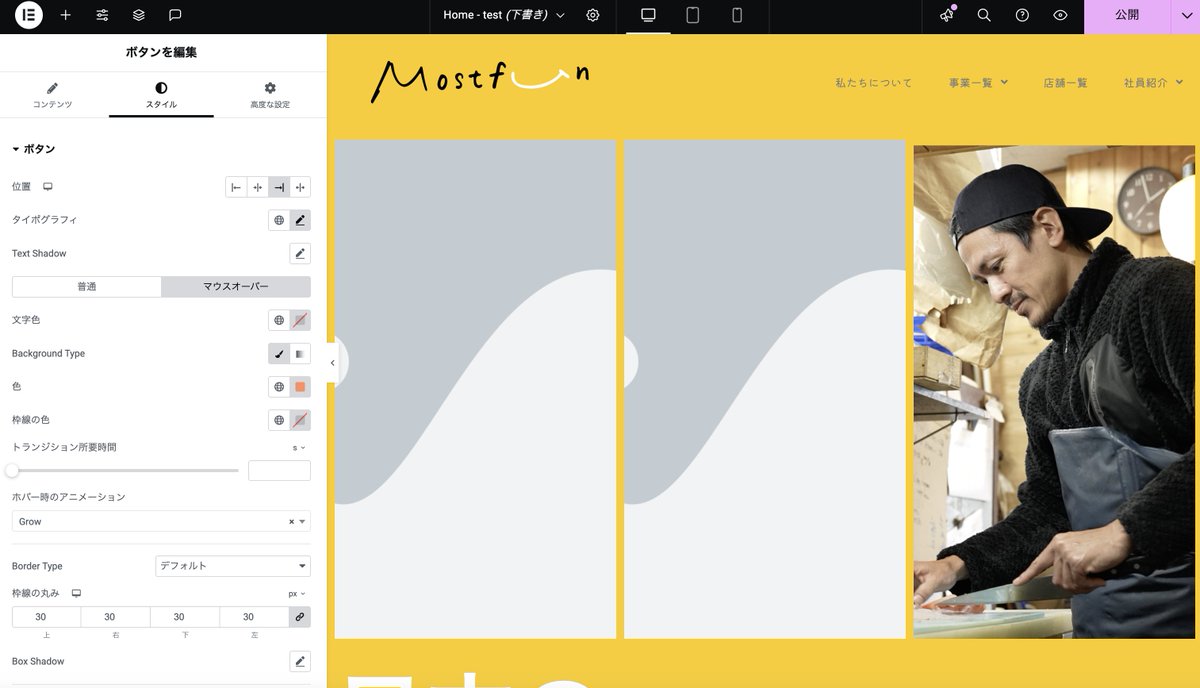Click responsive device icon beside 位置

[x=47, y=187]
